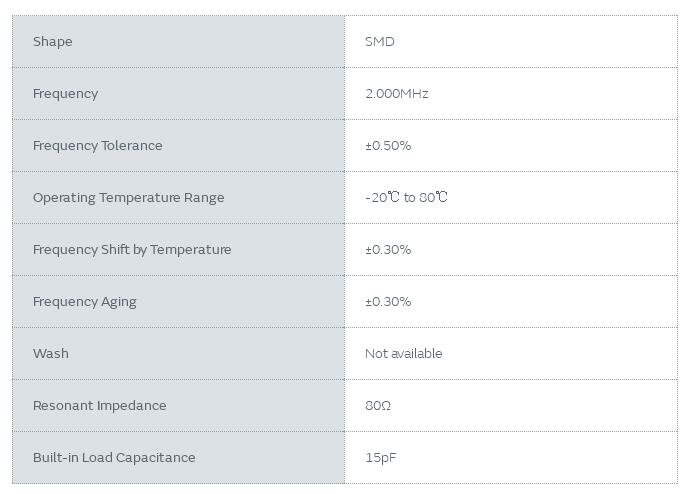Image resolution: width=690 pixels, height=494 pixels.
Task: Click the Frequency Tolerance label
Action: coord(97,145)
